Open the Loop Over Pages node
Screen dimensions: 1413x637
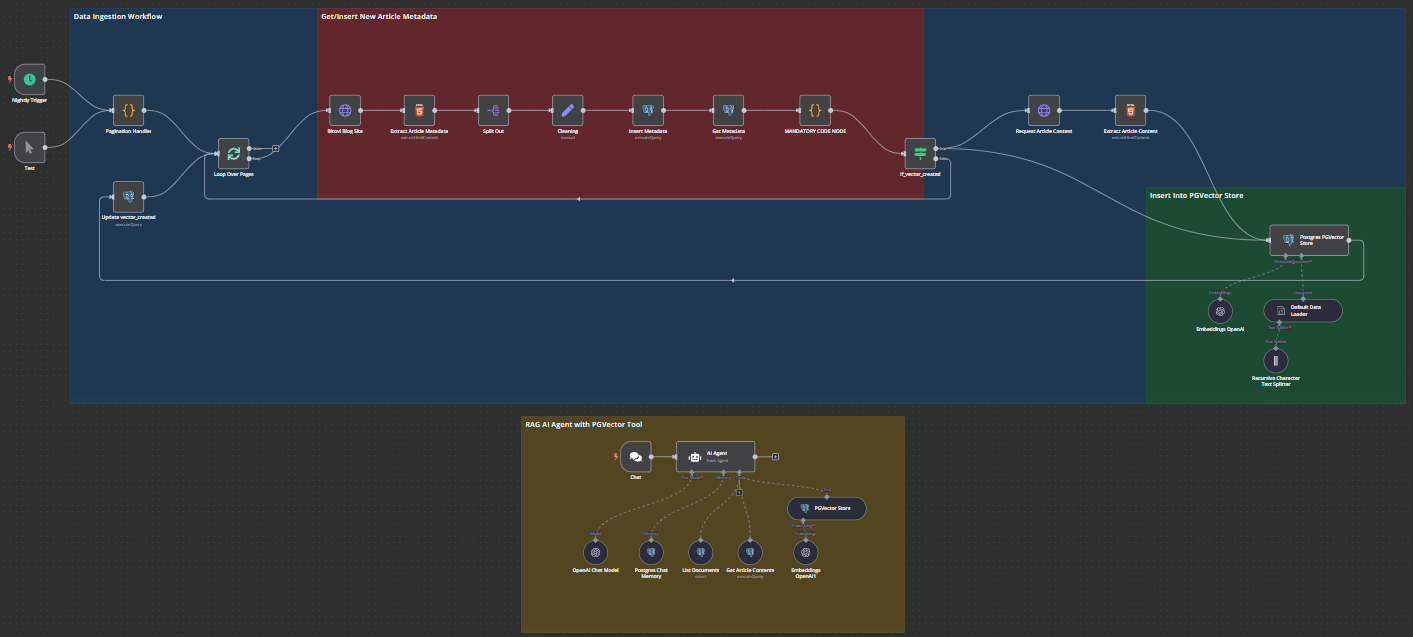(x=233, y=153)
